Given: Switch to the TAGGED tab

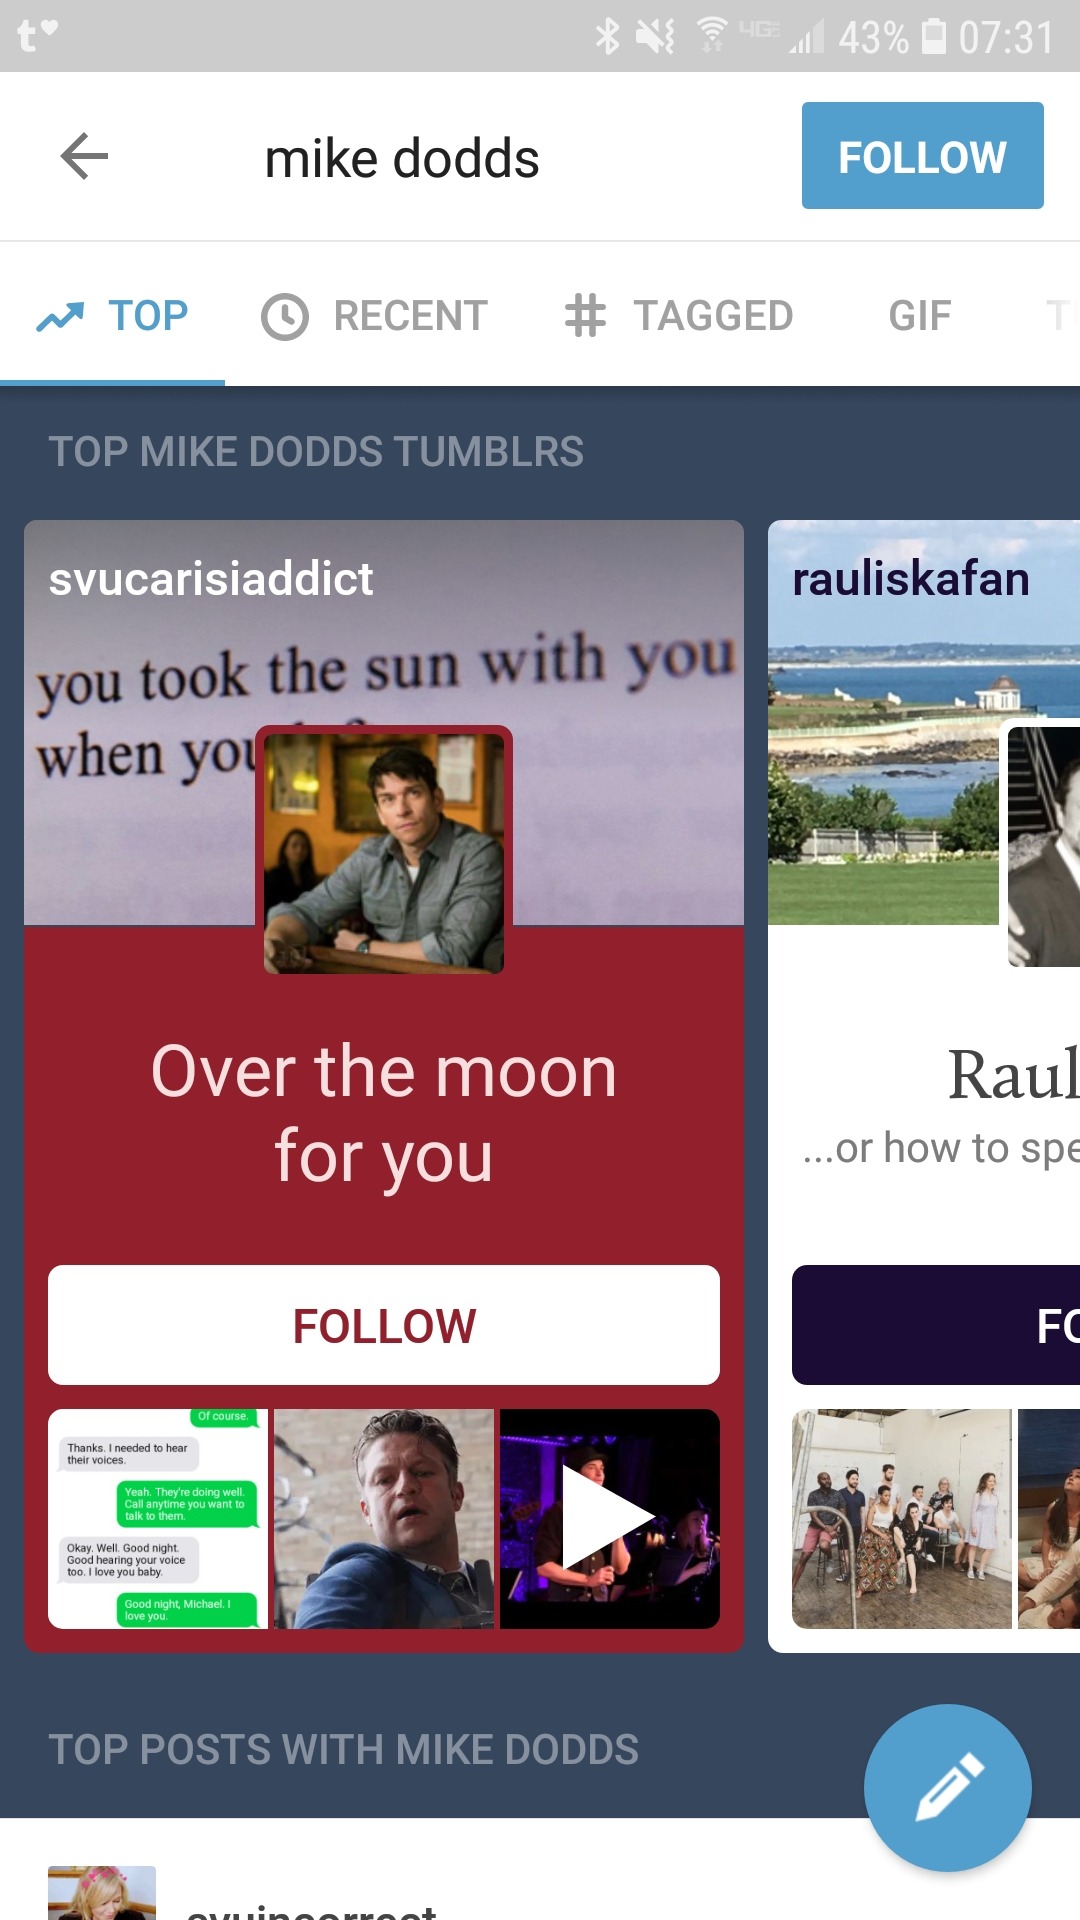Looking at the screenshot, I should point(679,316).
